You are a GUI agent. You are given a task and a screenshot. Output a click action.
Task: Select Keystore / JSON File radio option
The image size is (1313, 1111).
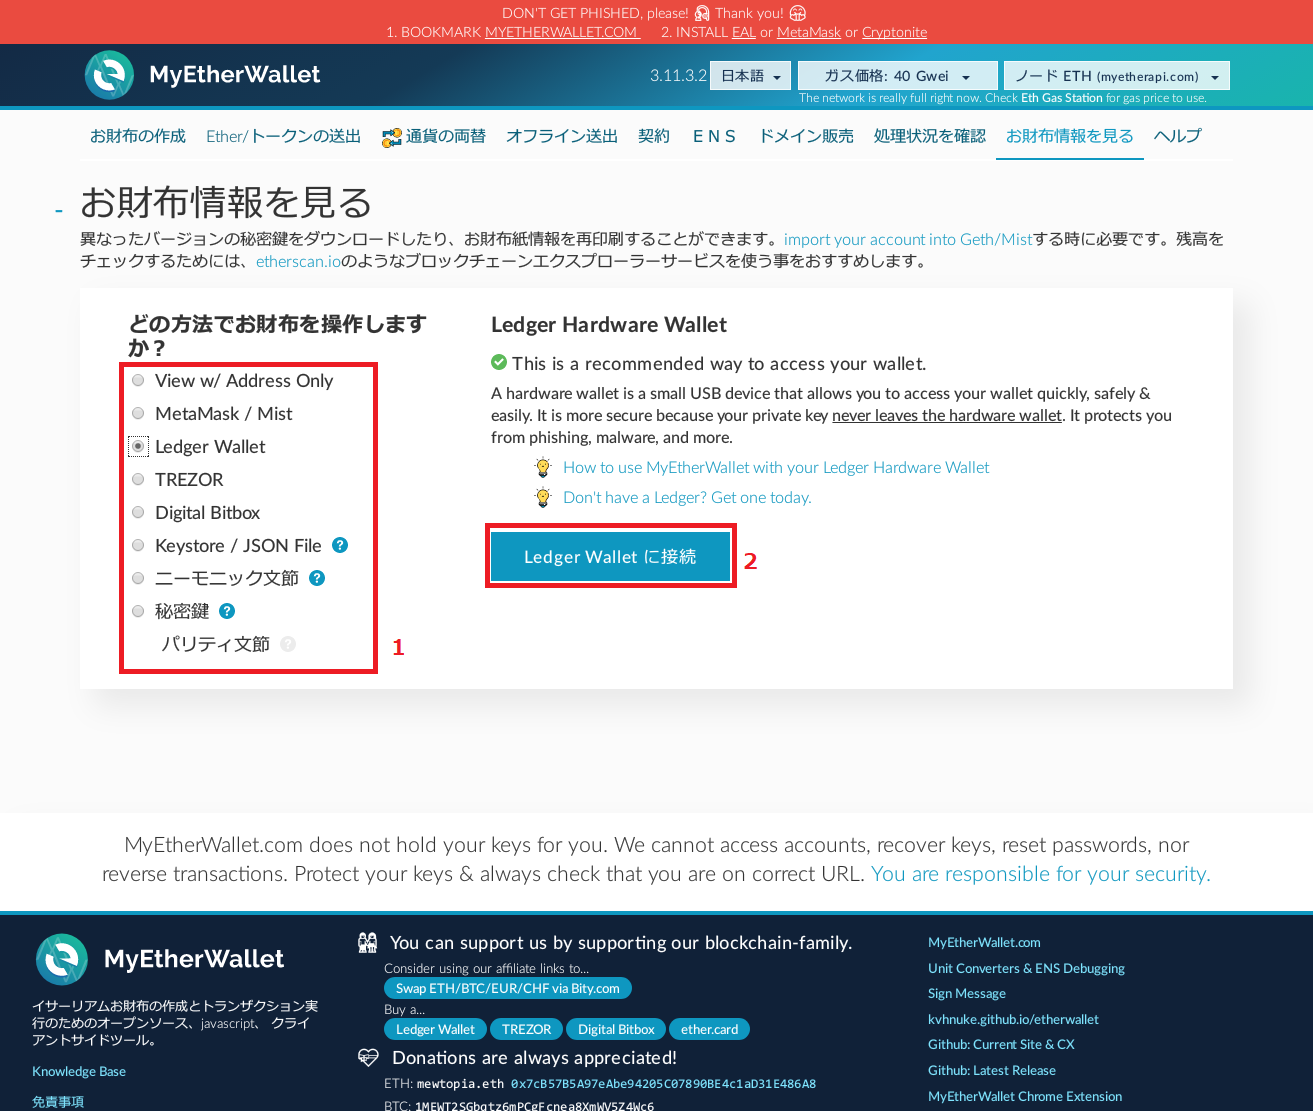(138, 545)
